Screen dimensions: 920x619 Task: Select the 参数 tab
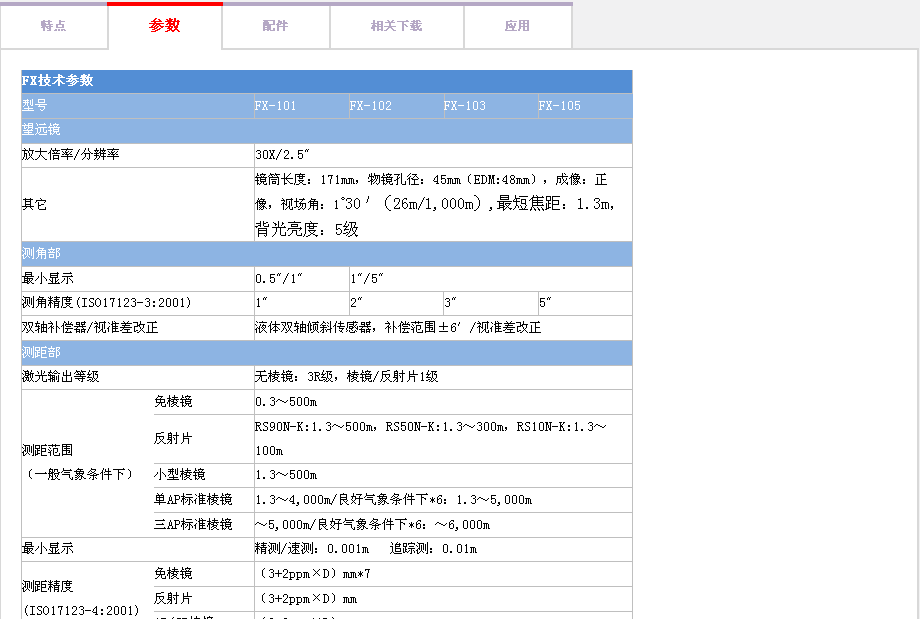pyautogui.click(x=165, y=26)
